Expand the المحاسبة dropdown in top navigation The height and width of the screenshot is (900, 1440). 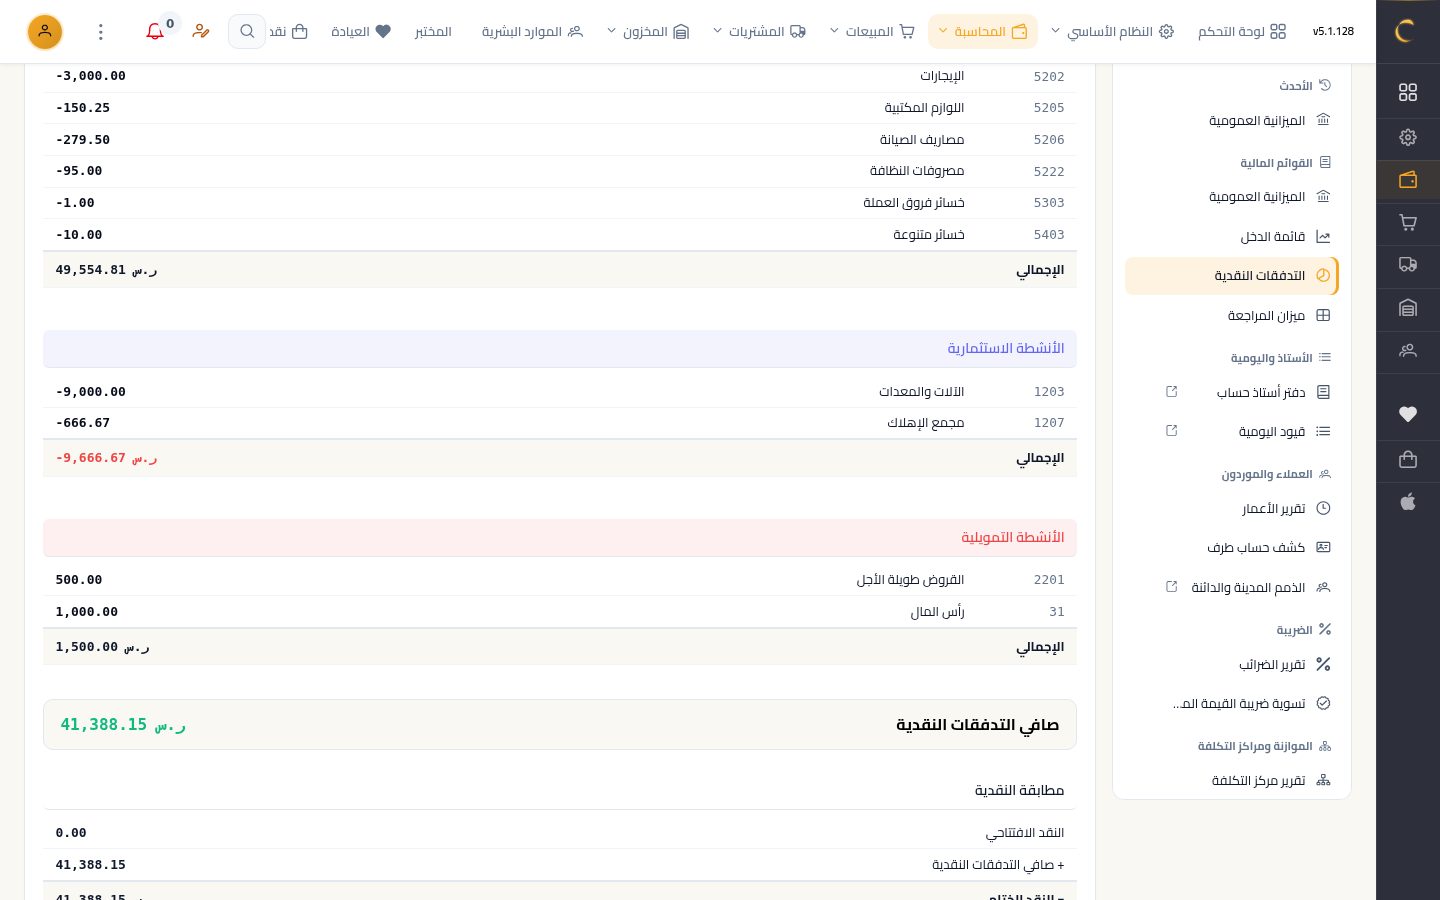(982, 32)
